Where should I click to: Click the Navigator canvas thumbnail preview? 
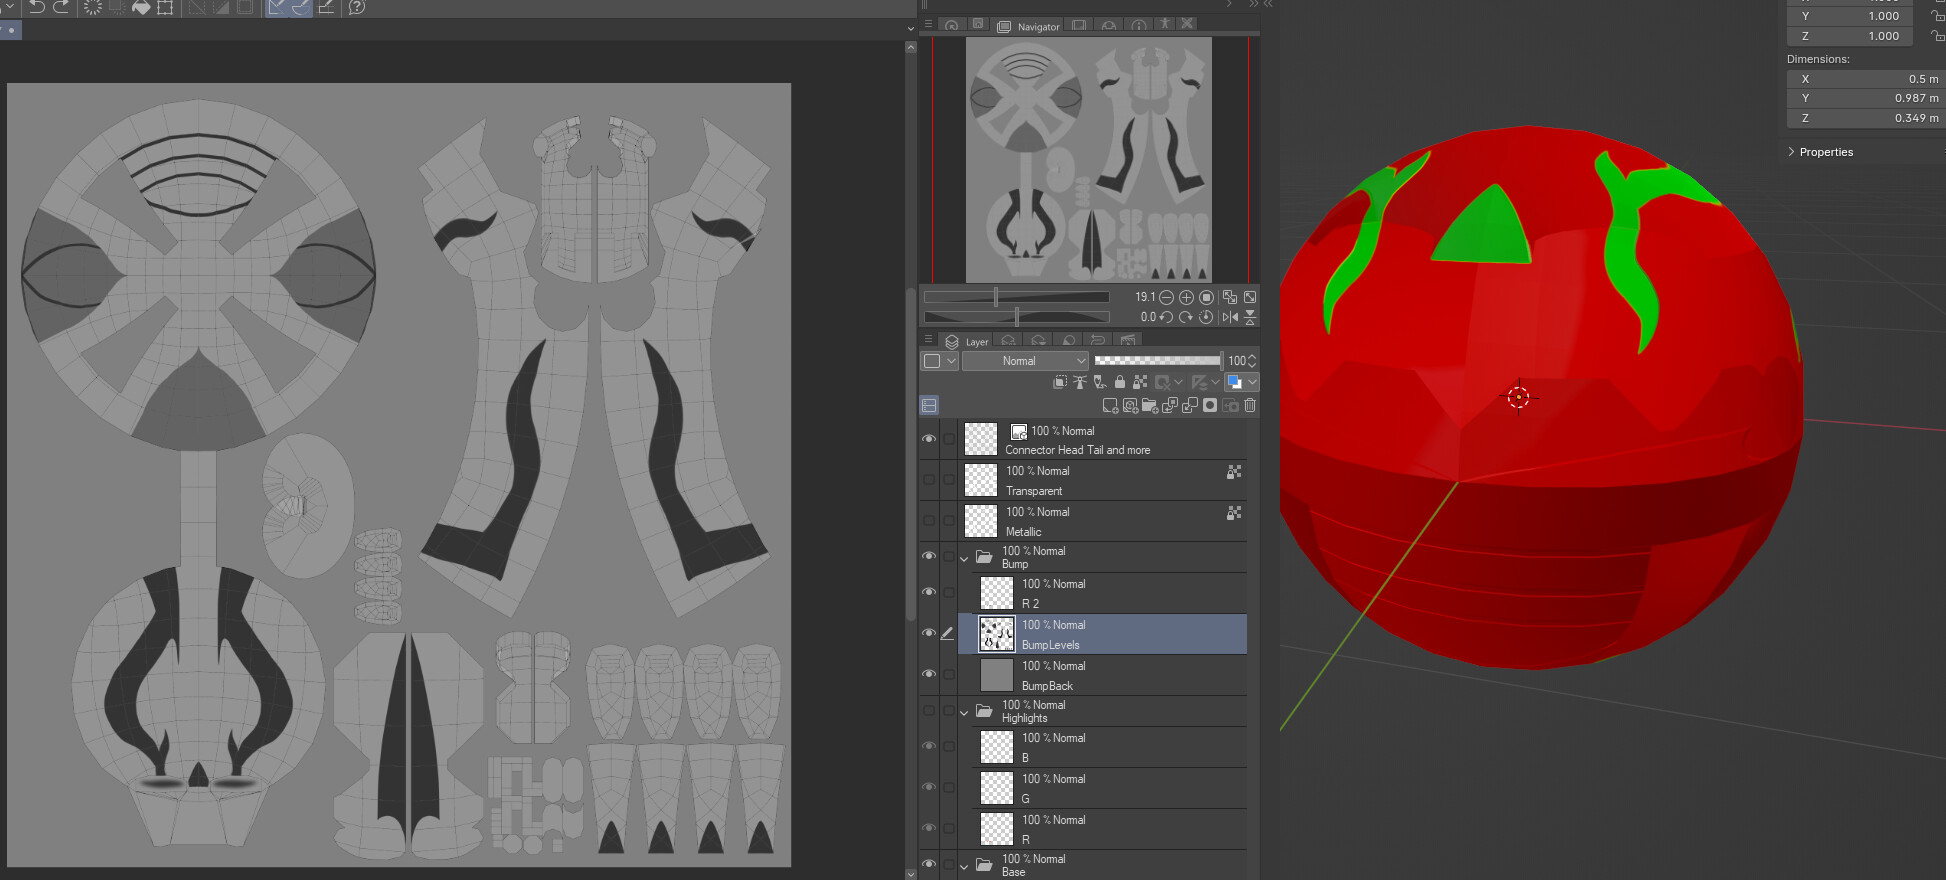coord(1089,160)
